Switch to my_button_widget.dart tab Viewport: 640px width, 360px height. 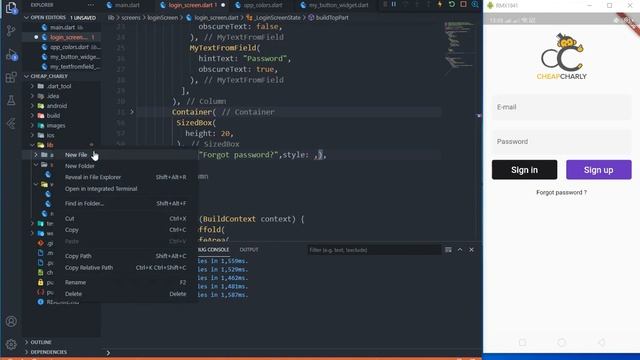tap(334, 5)
